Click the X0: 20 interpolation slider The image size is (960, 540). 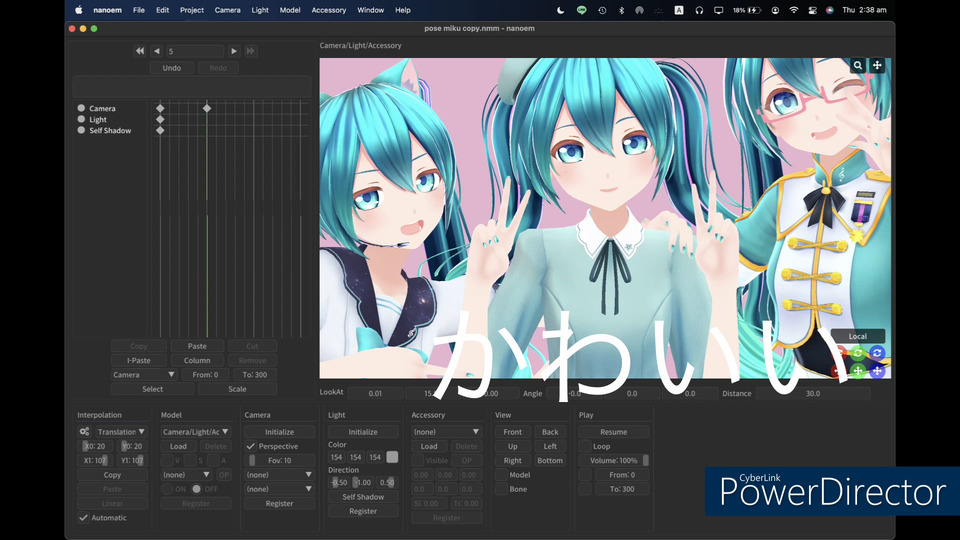pos(94,446)
